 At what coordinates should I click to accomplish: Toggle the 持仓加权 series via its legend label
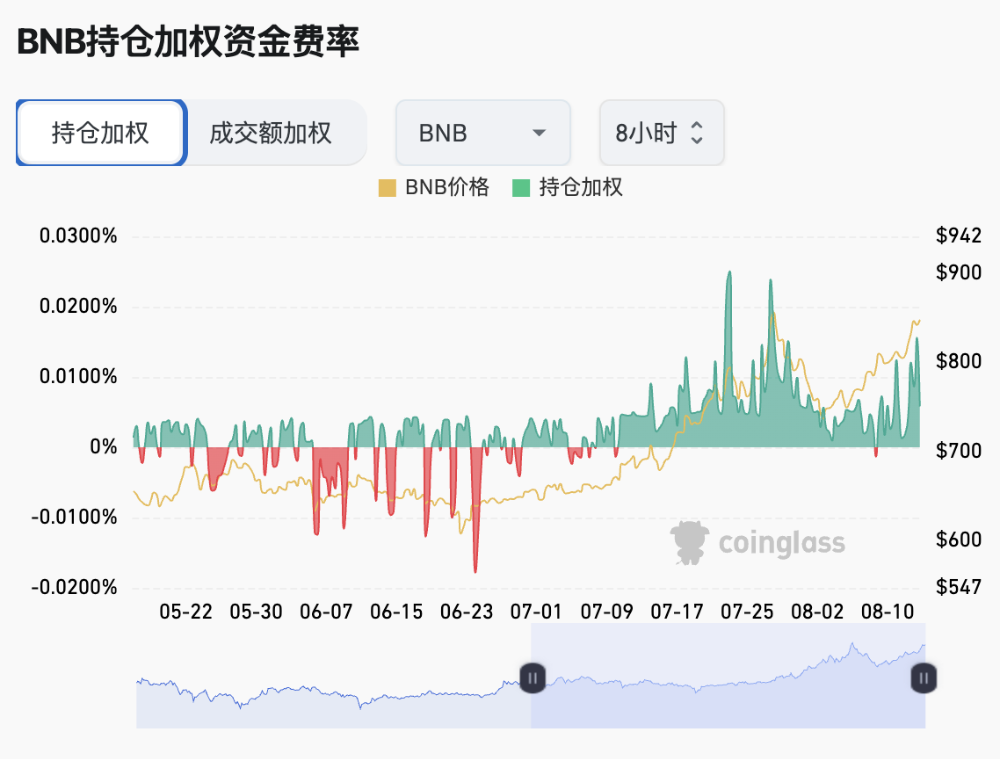[580, 187]
